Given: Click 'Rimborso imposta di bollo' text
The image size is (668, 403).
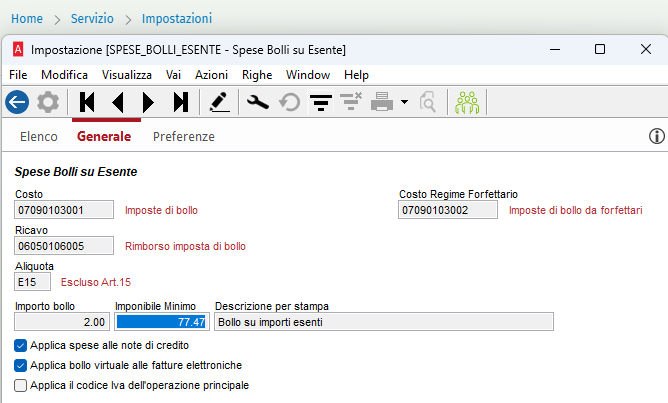Looking at the screenshot, I should [x=185, y=246].
